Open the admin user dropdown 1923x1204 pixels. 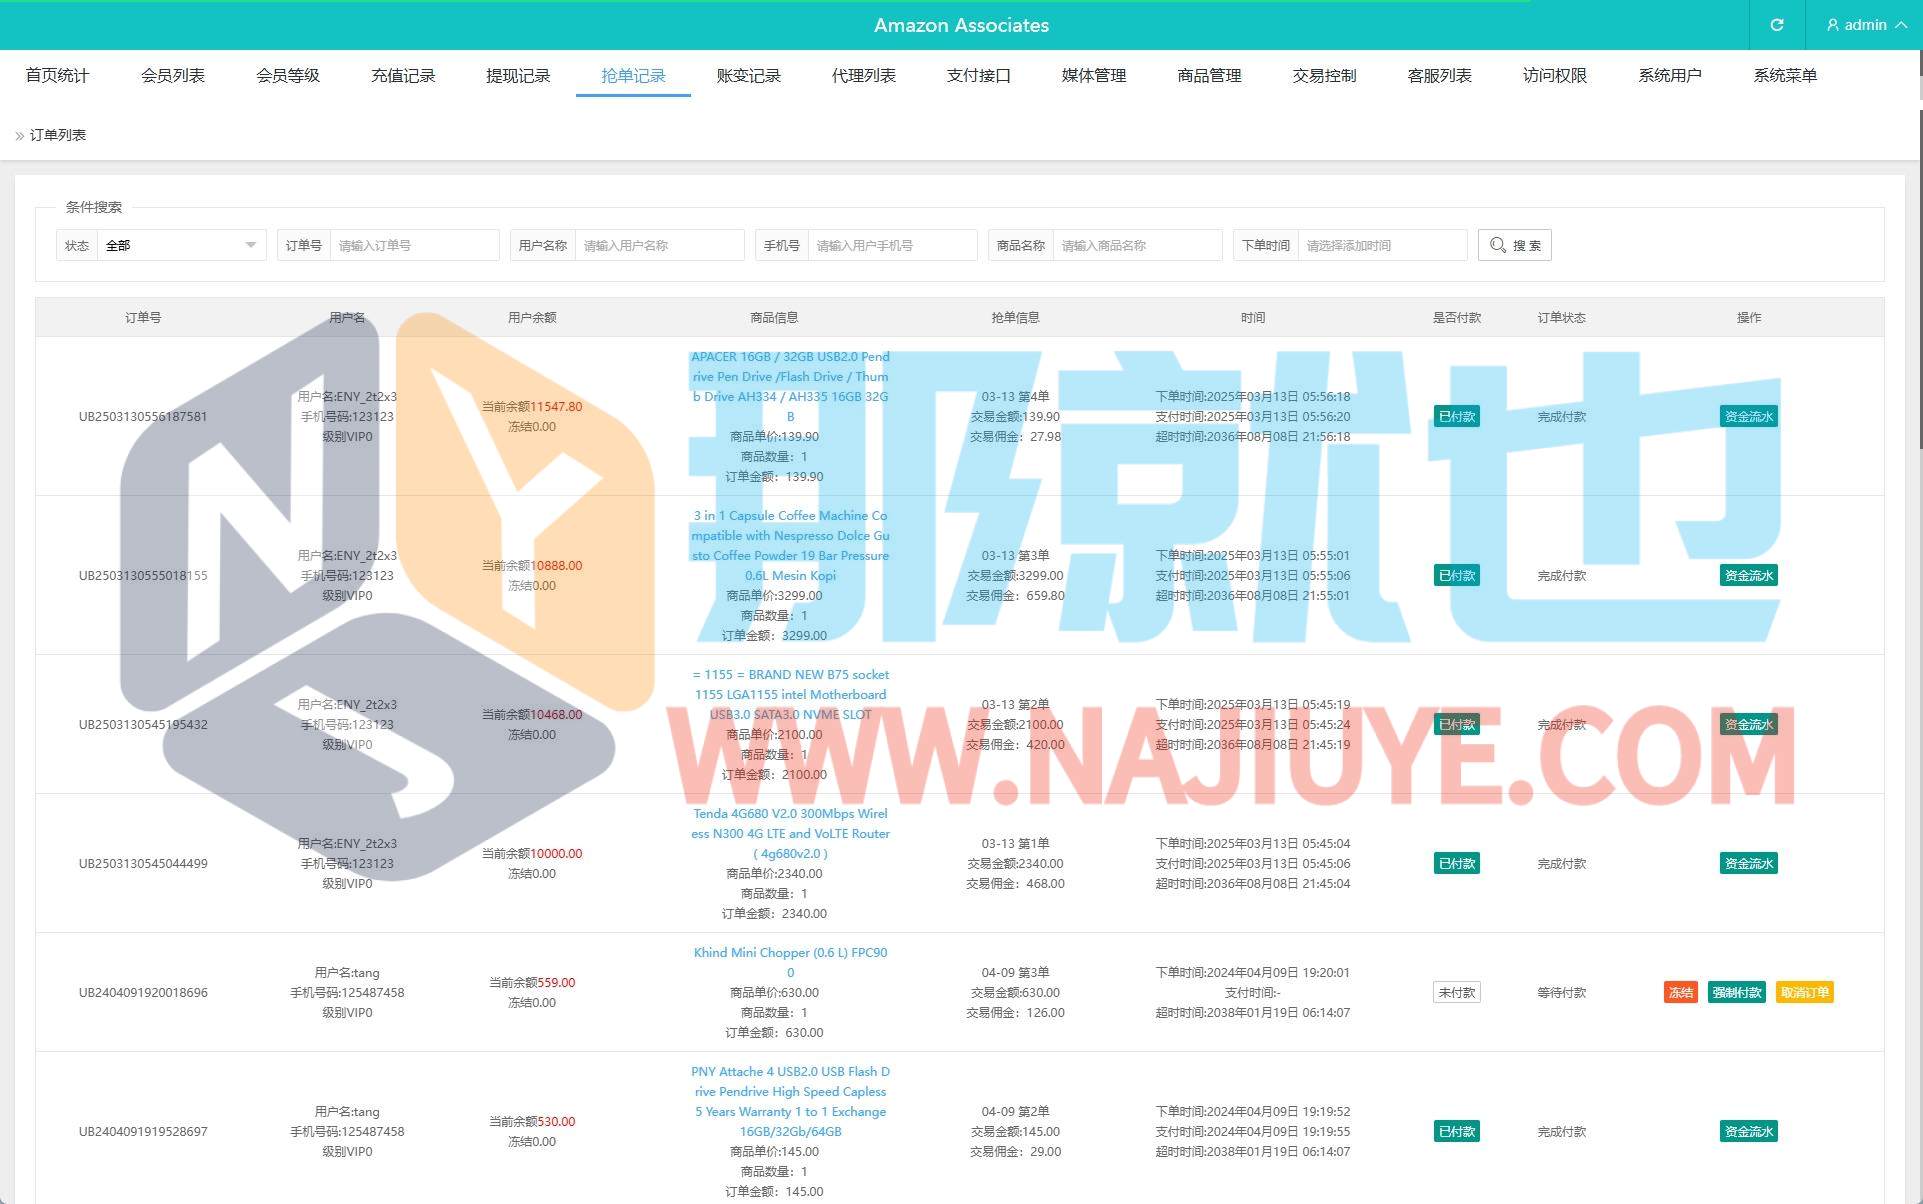pyautogui.click(x=1865, y=25)
